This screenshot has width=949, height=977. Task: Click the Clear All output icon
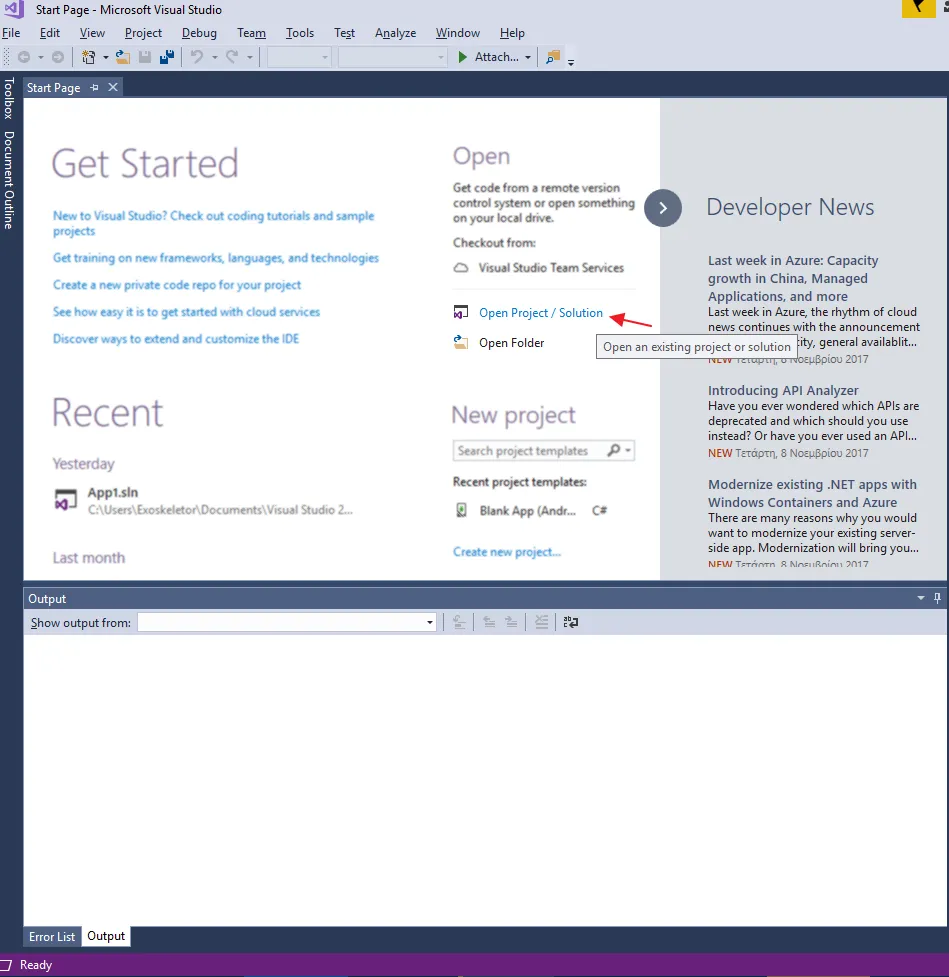541,622
